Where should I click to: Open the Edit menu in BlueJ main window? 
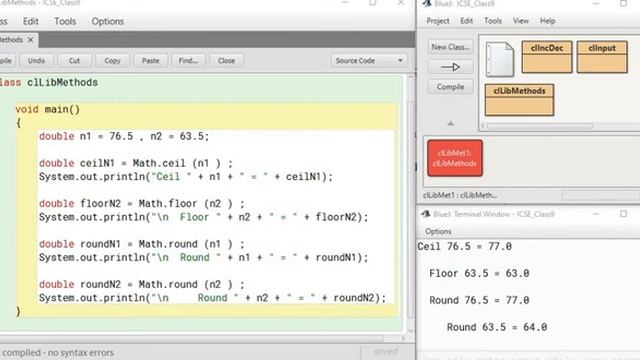466,21
